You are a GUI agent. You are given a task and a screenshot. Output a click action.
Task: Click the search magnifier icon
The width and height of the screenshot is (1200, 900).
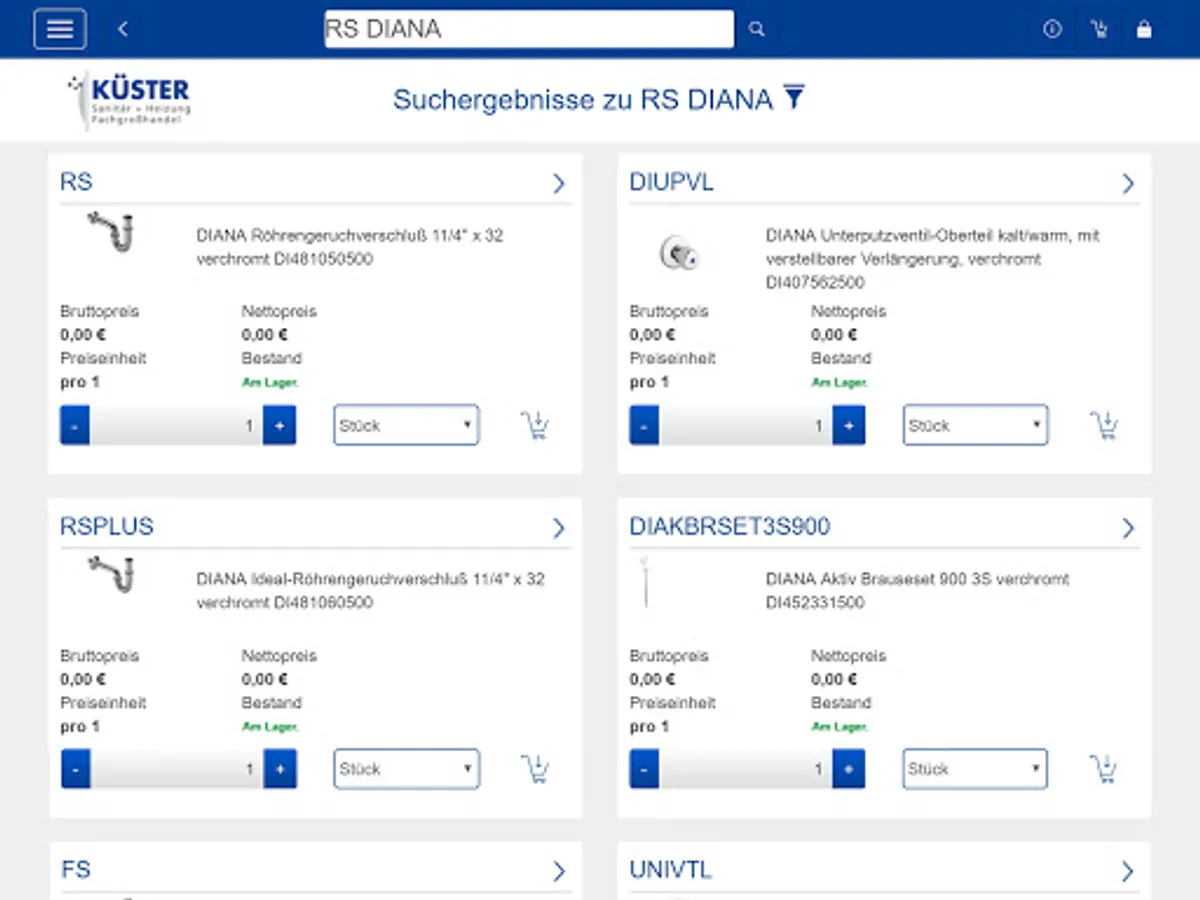point(757,29)
